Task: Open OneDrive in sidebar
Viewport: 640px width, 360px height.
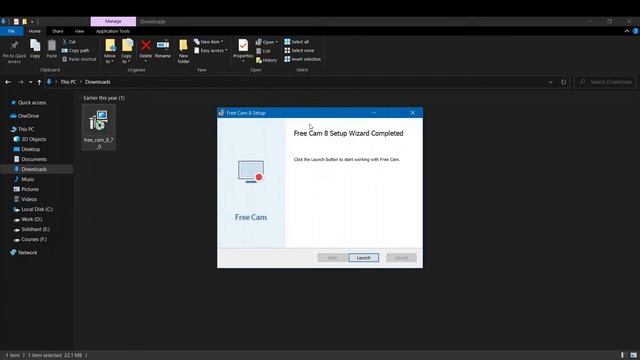Action: (24, 116)
